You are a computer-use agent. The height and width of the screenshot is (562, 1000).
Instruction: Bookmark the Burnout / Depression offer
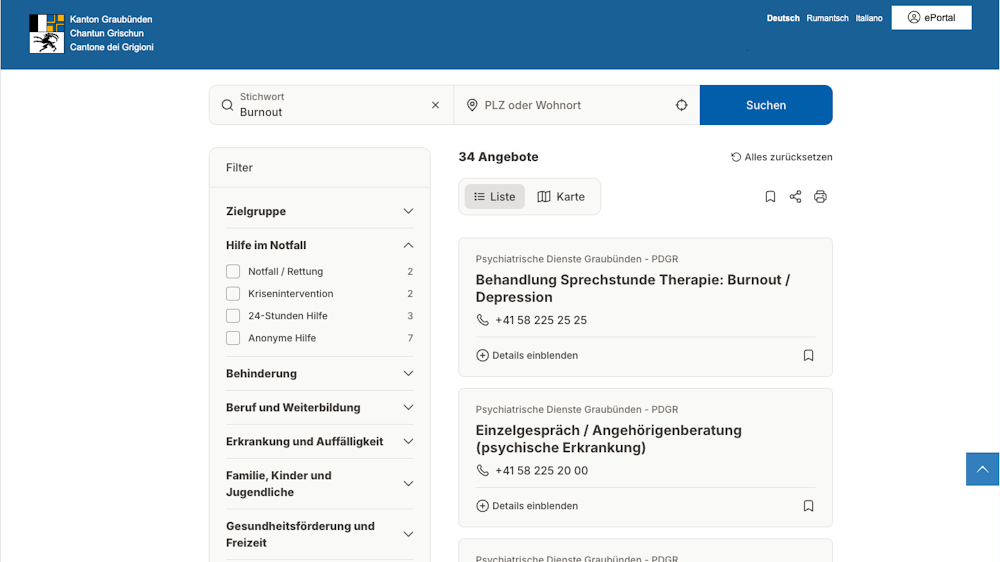point(808,355)
